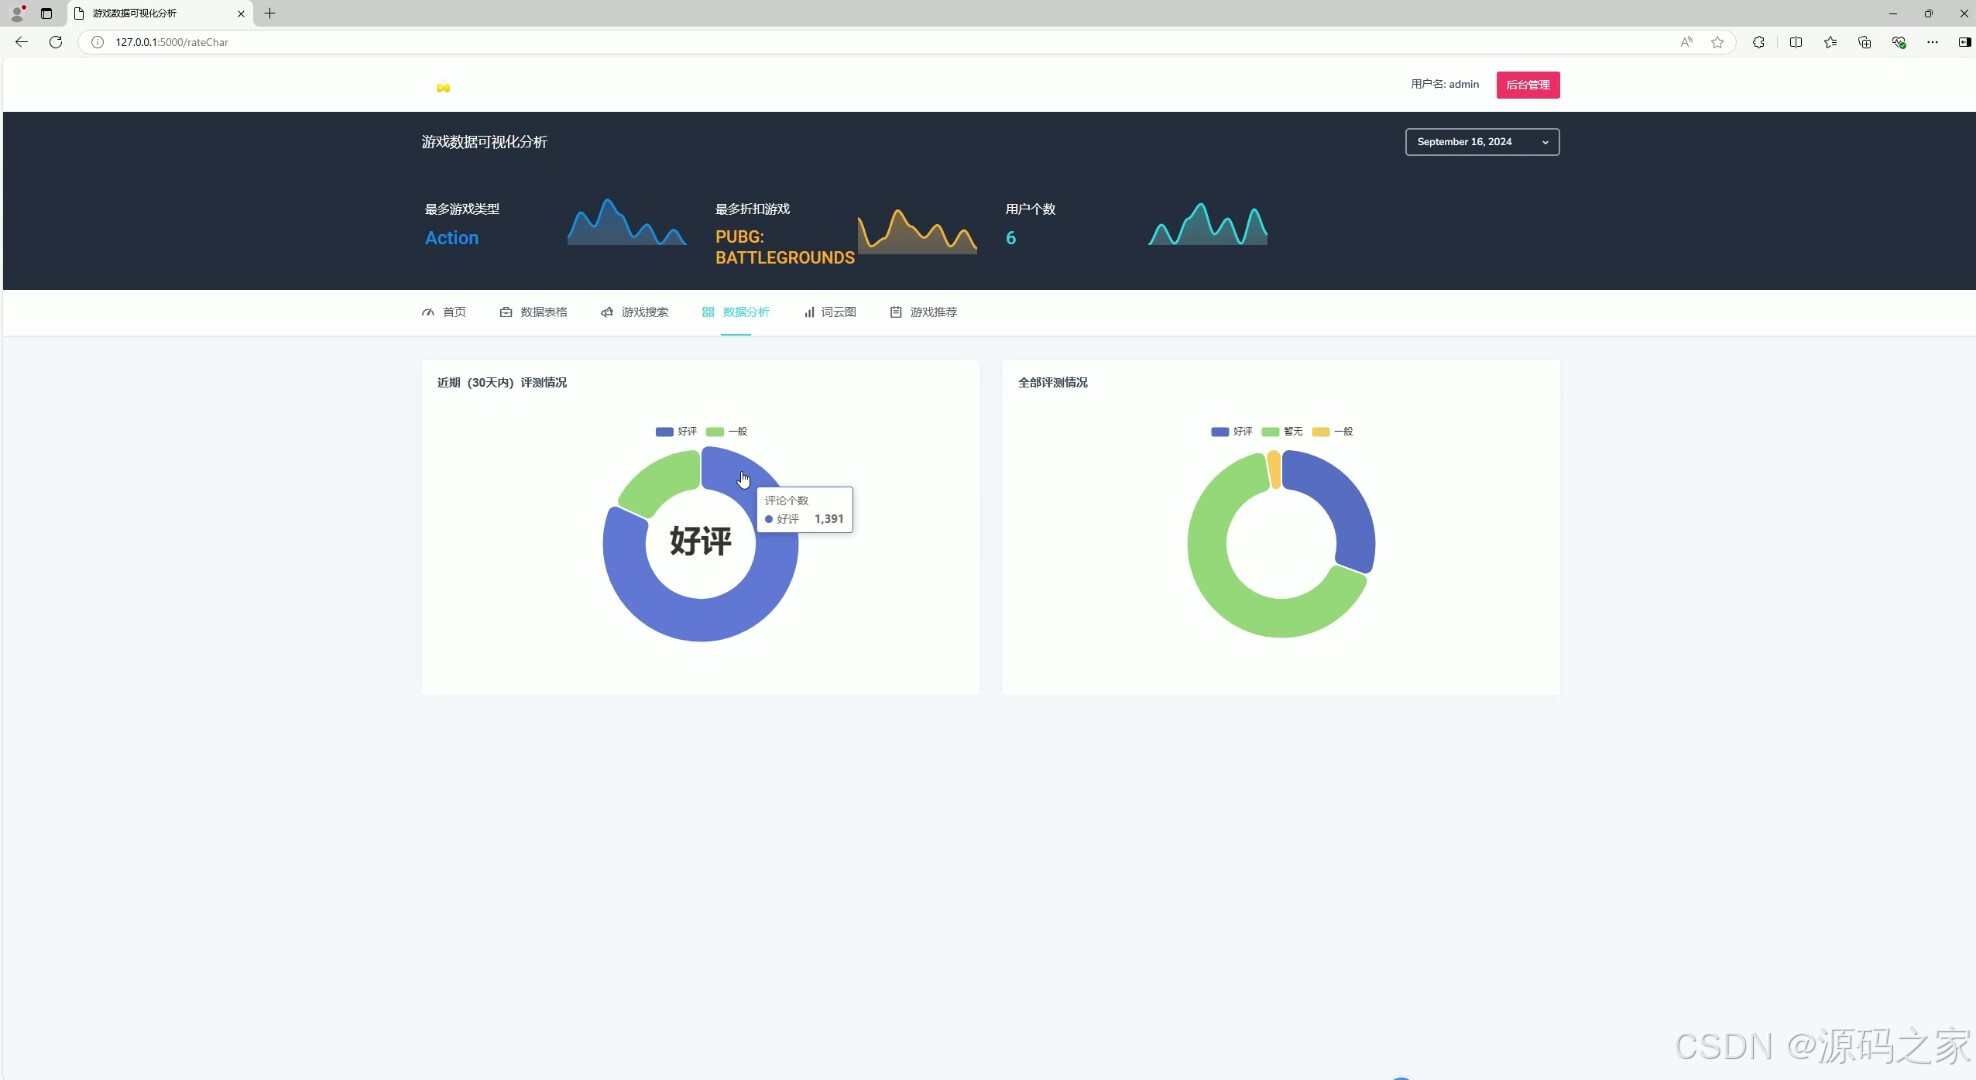The width and height of the screenshot is (1976, 1080).
Task: Open the browser profile icon menu
Action: 17,13
